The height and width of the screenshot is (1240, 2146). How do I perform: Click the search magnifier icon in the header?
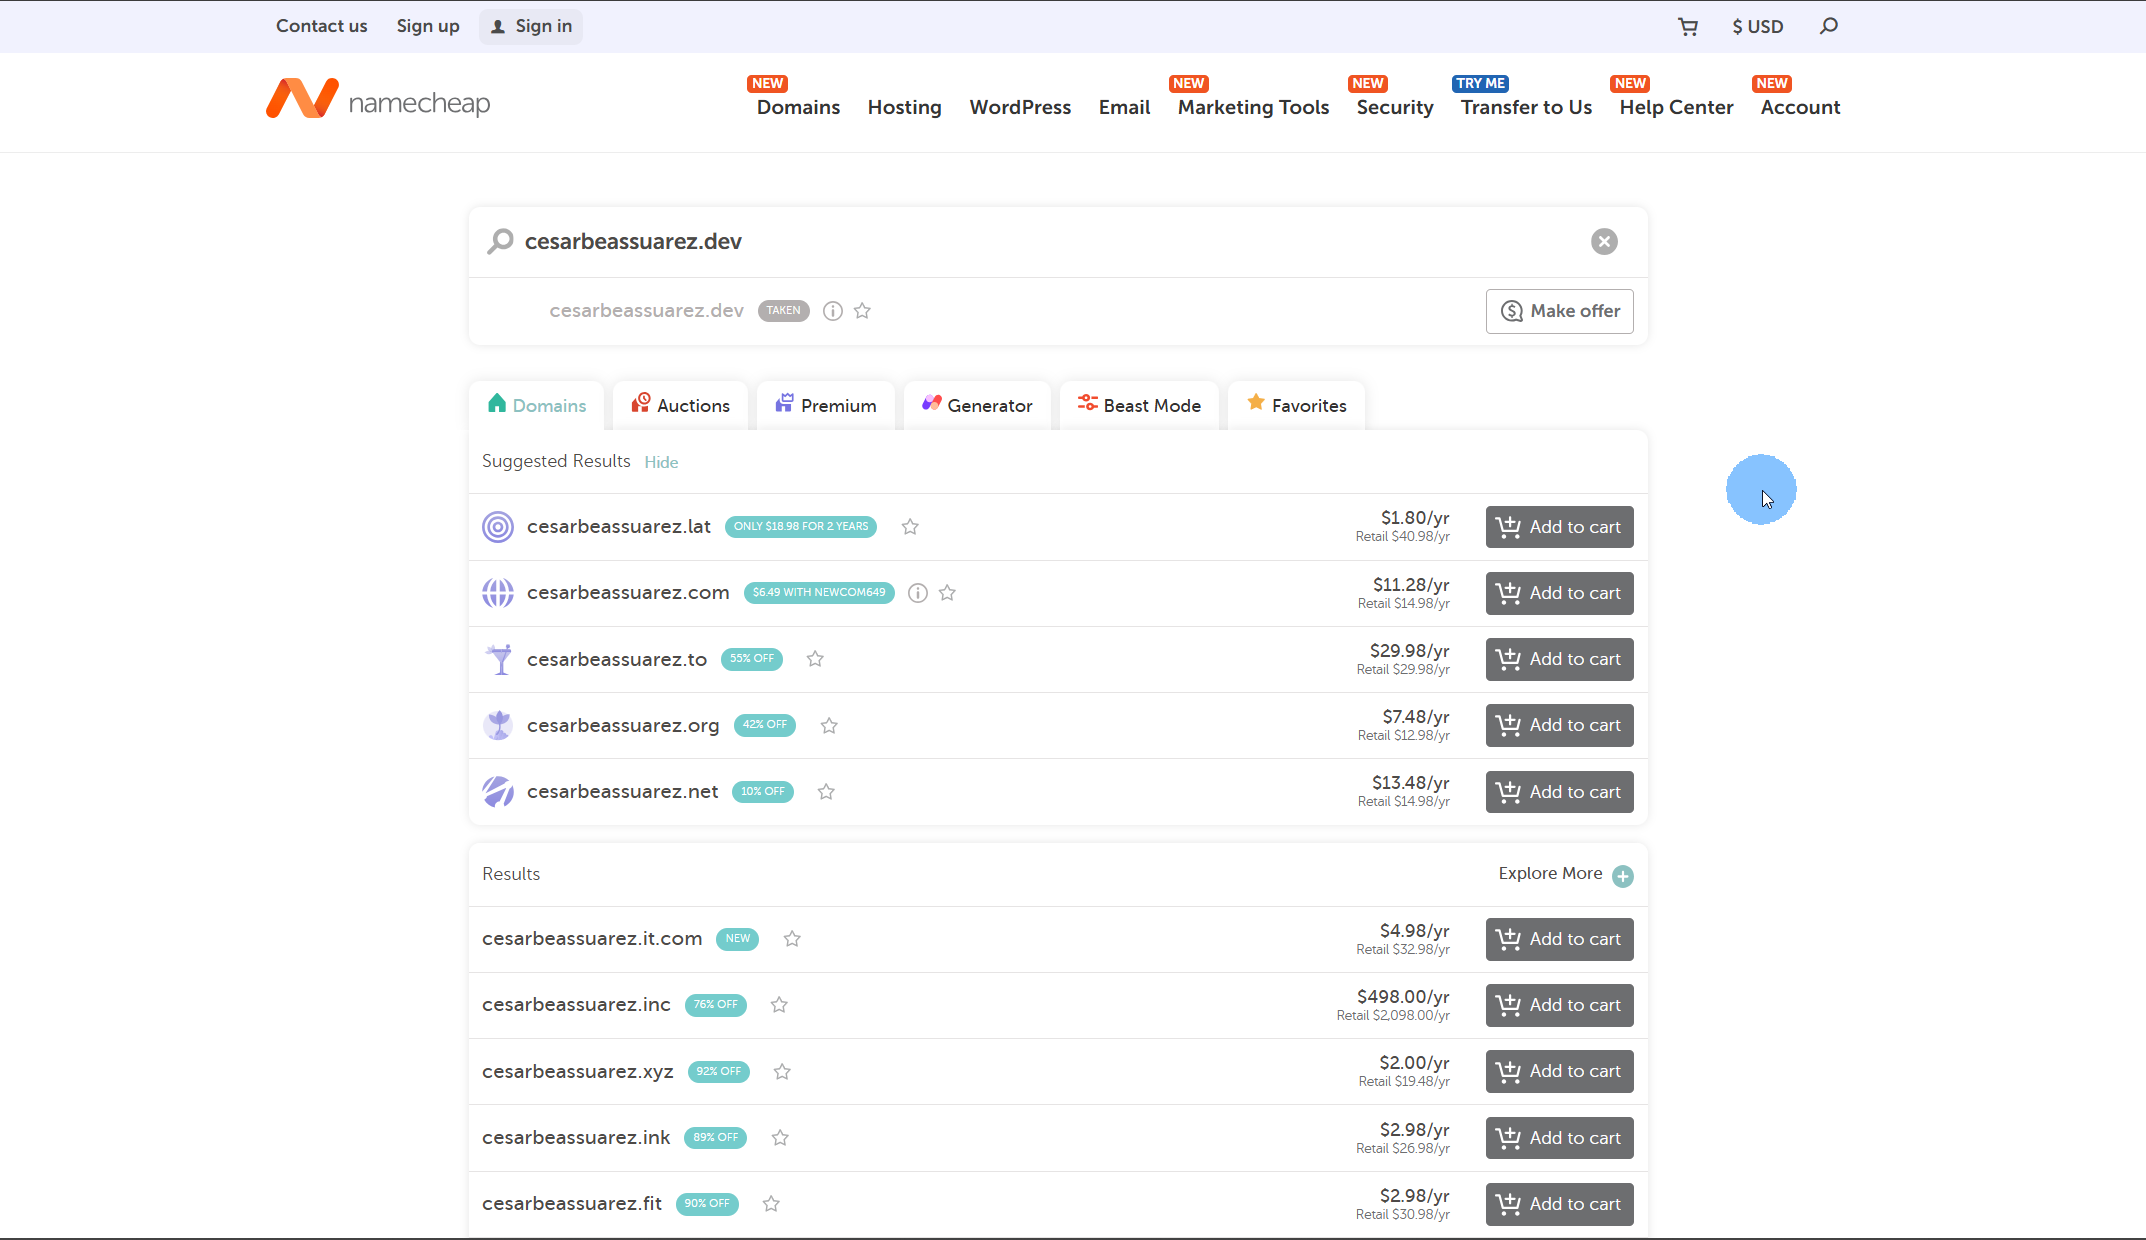pos(1829,26)
